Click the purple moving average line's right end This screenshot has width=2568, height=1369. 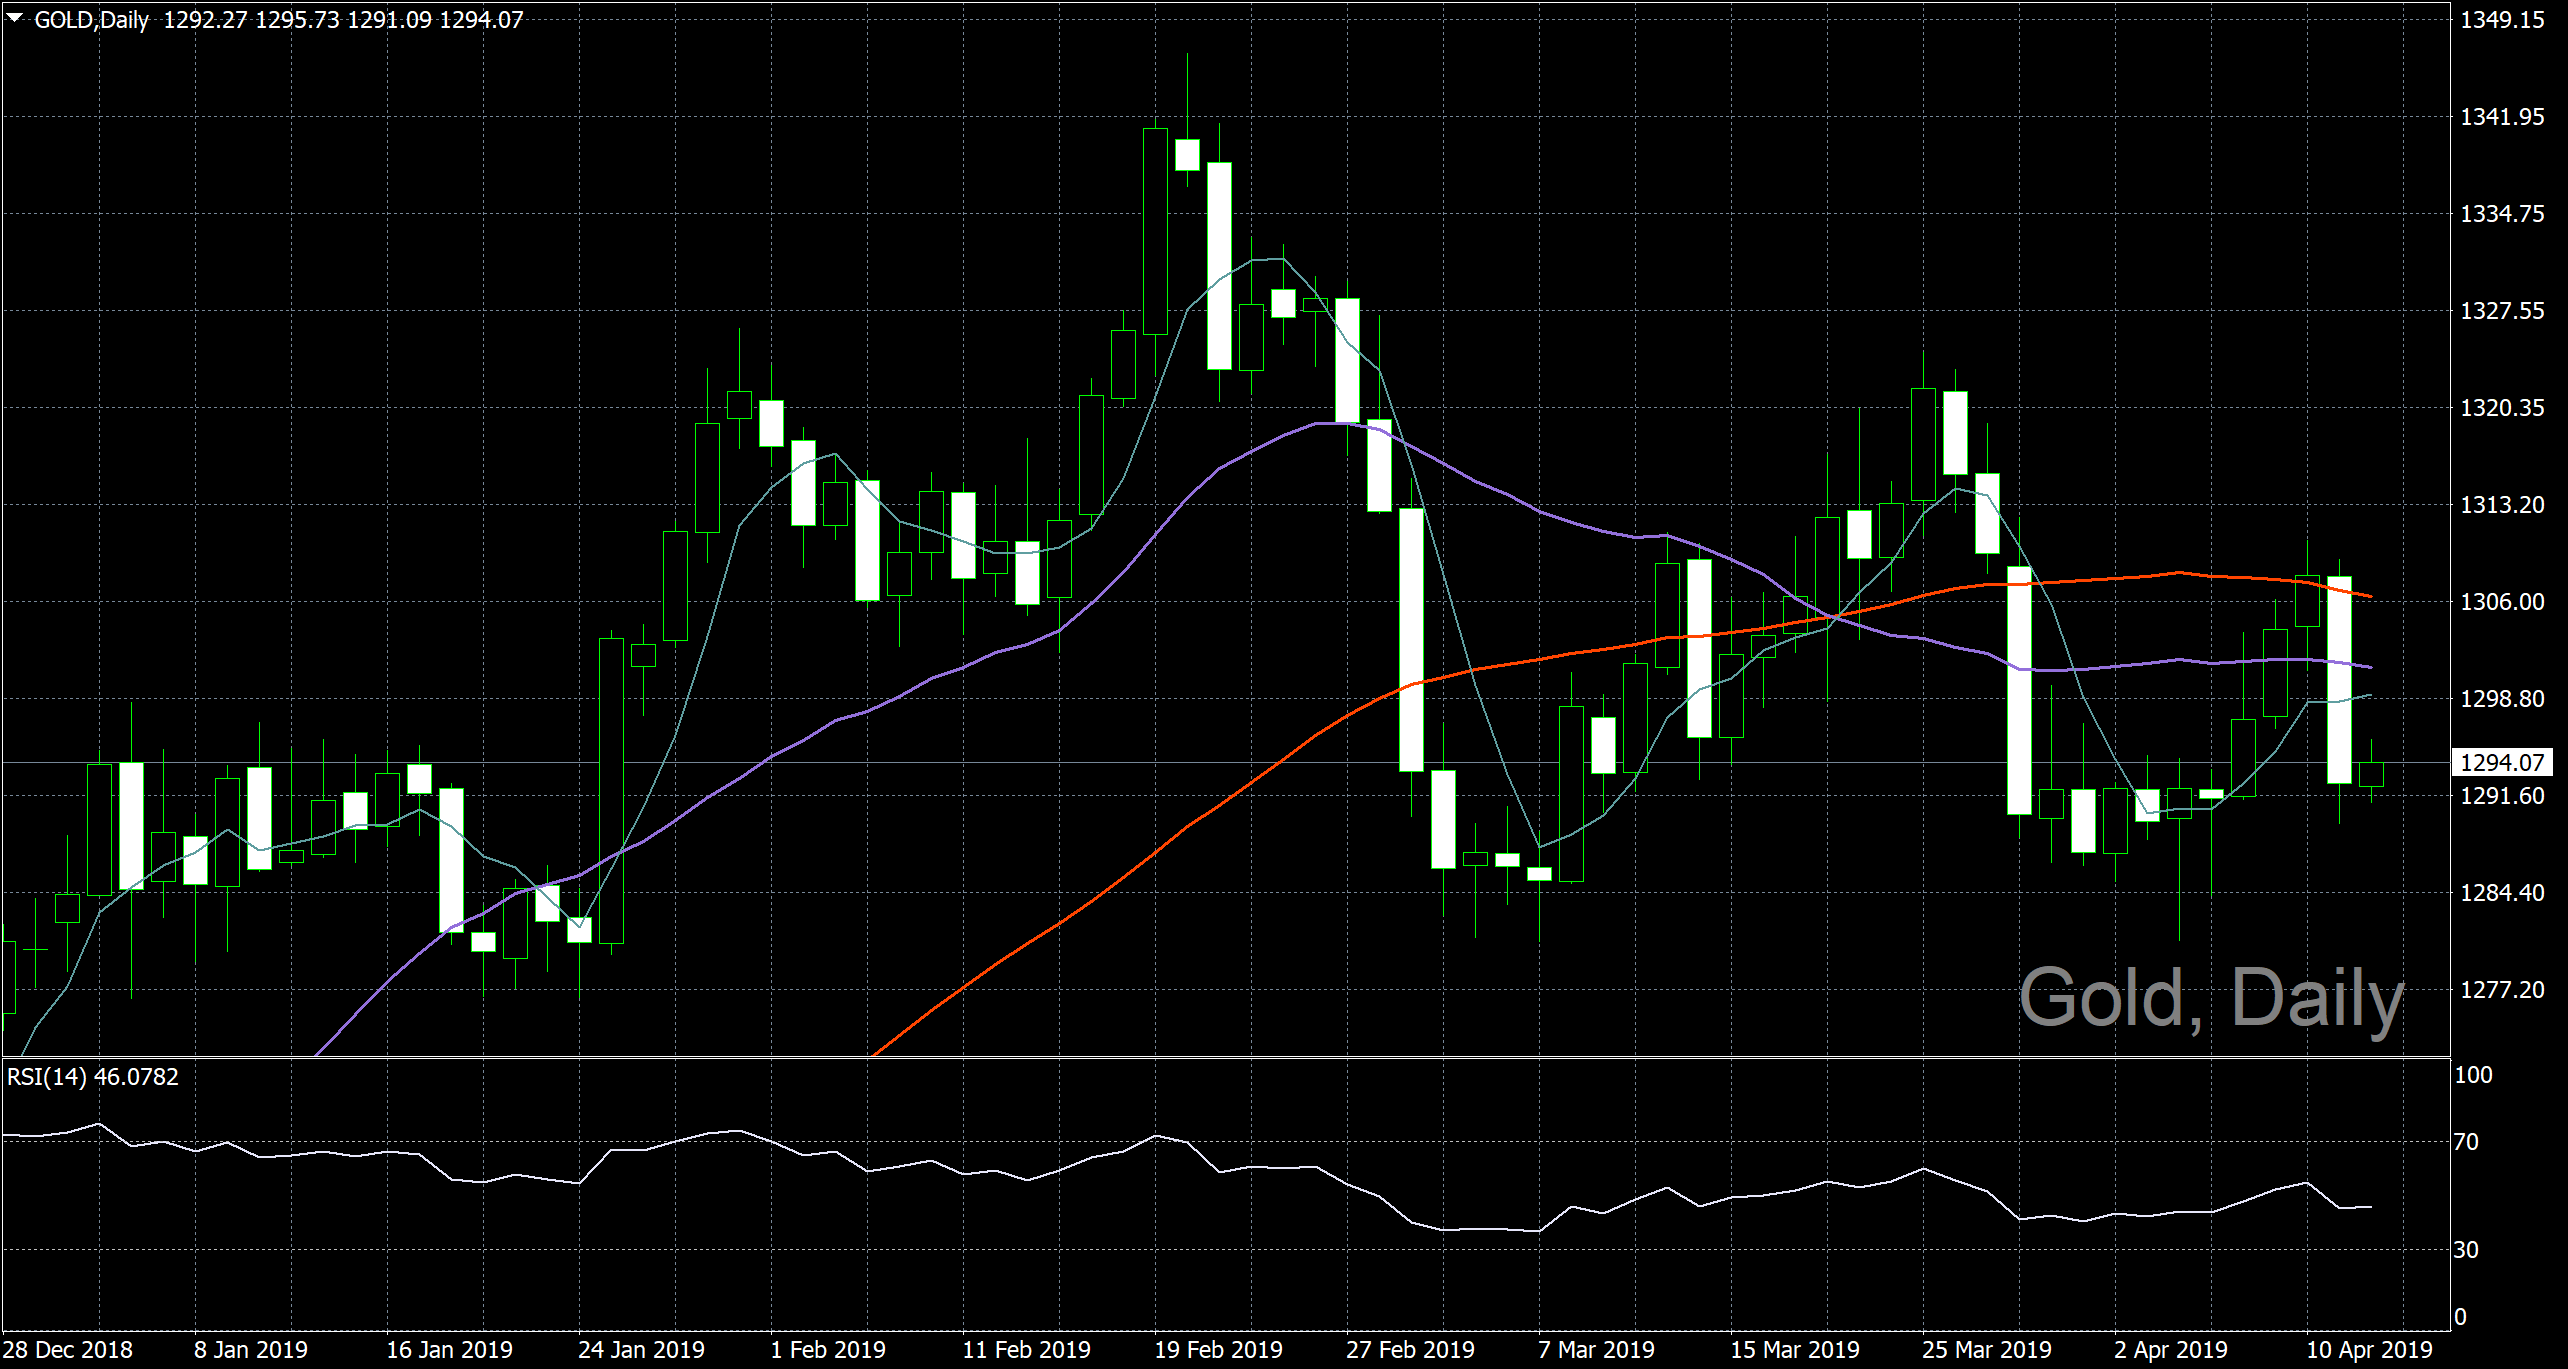pos(2369,667)
